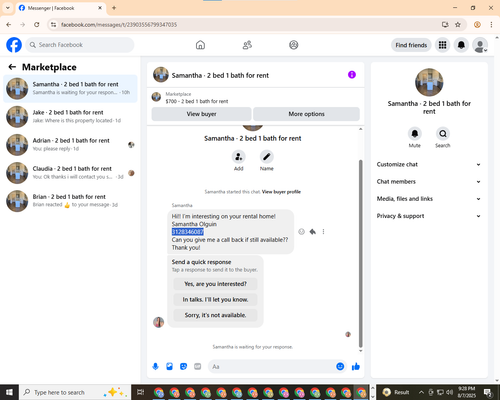Click the Add people icon
This screenshot has height=400, width=500.
(x=239, y=157)
